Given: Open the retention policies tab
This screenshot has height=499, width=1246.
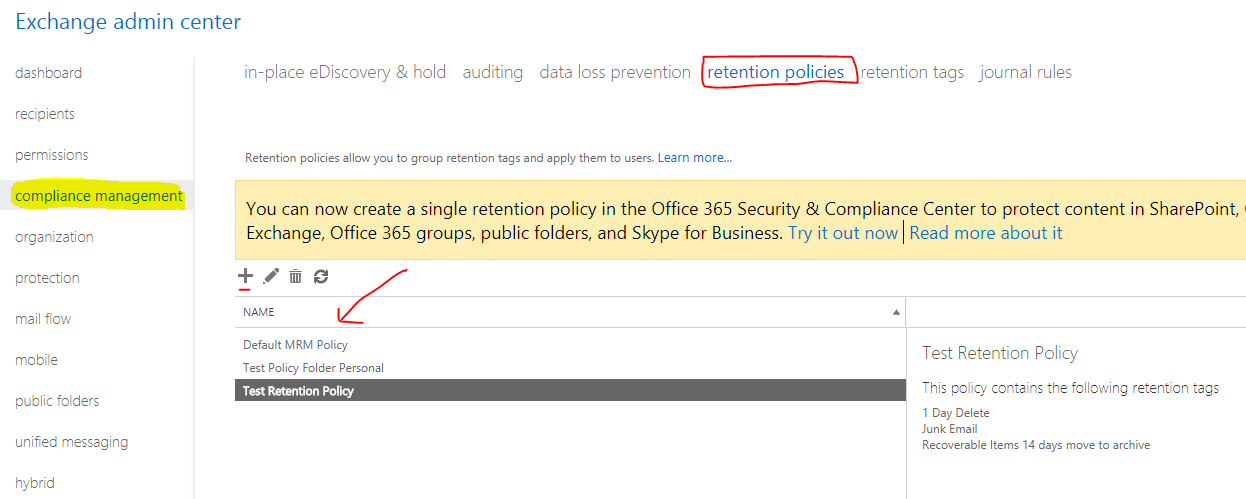Looking at the screenshot, I should [776, 72].
